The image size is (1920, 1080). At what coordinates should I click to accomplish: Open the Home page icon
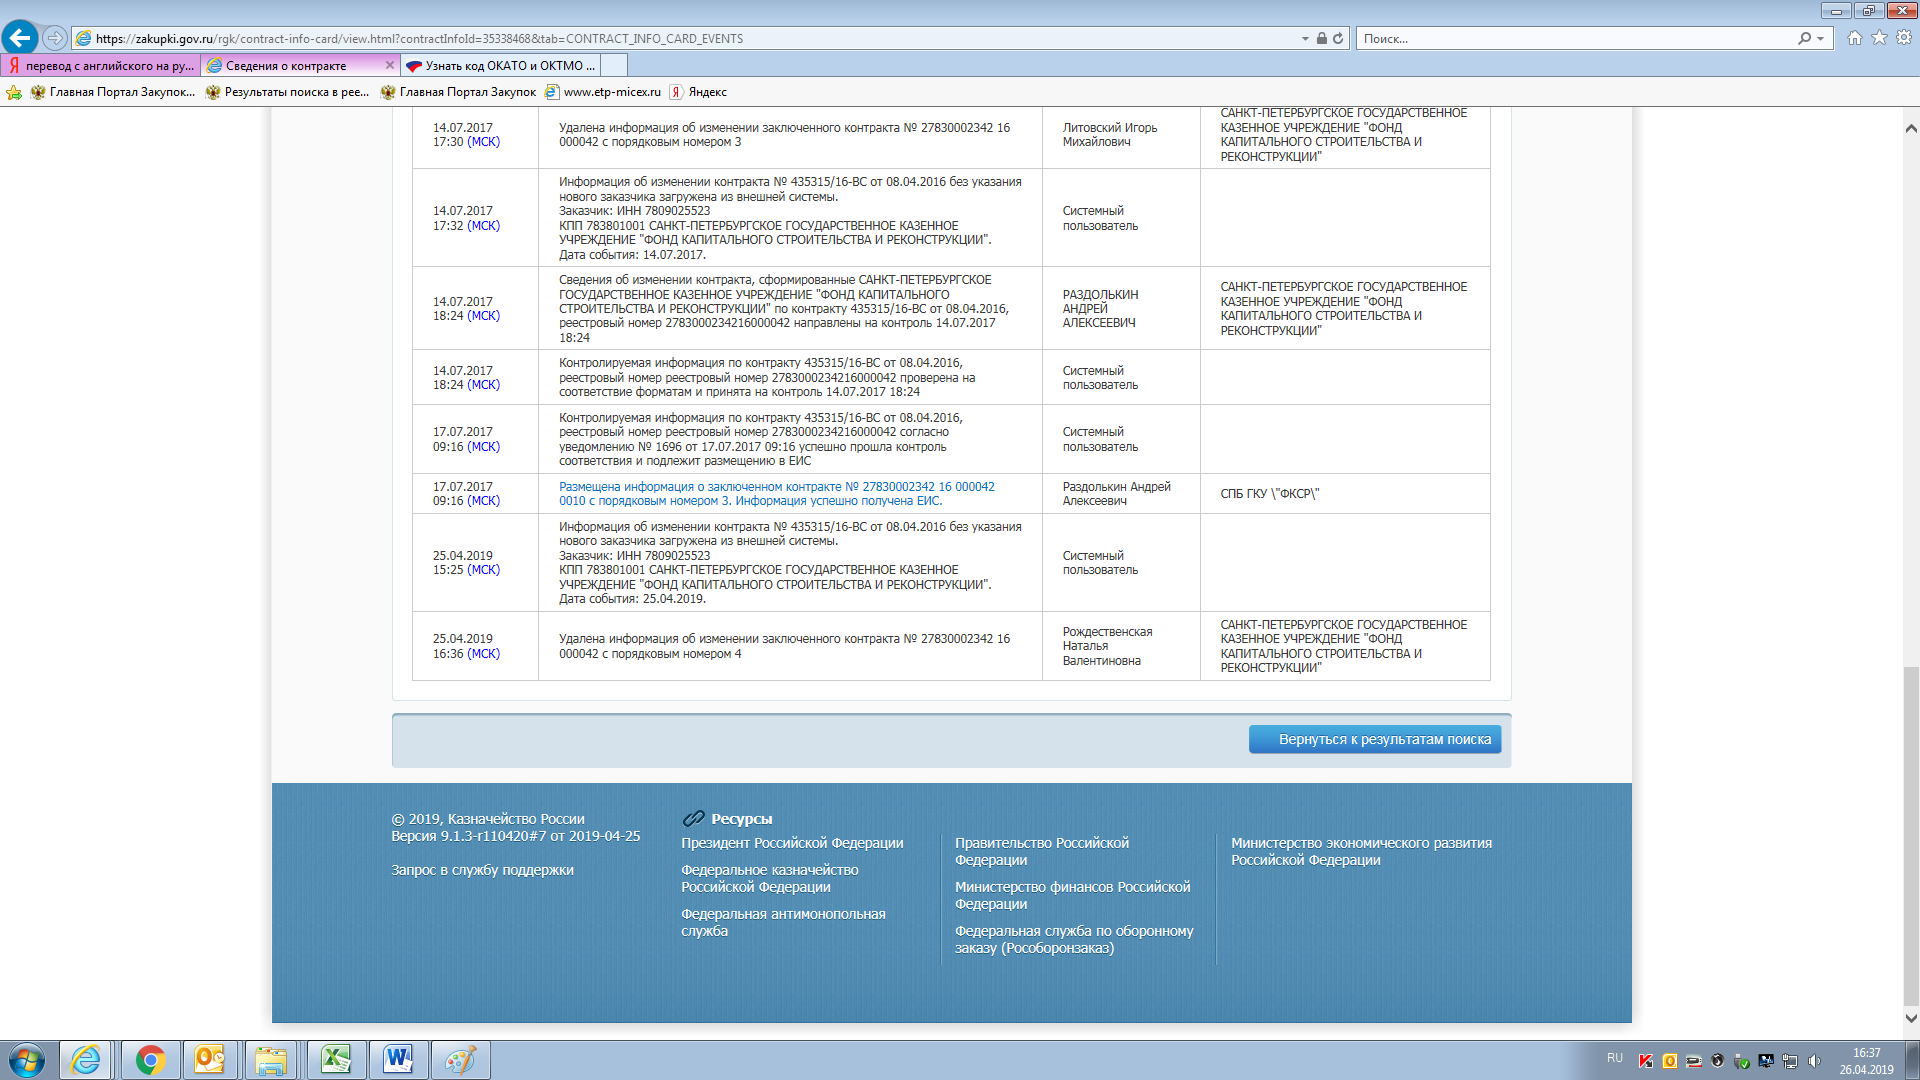(1855, 38)
